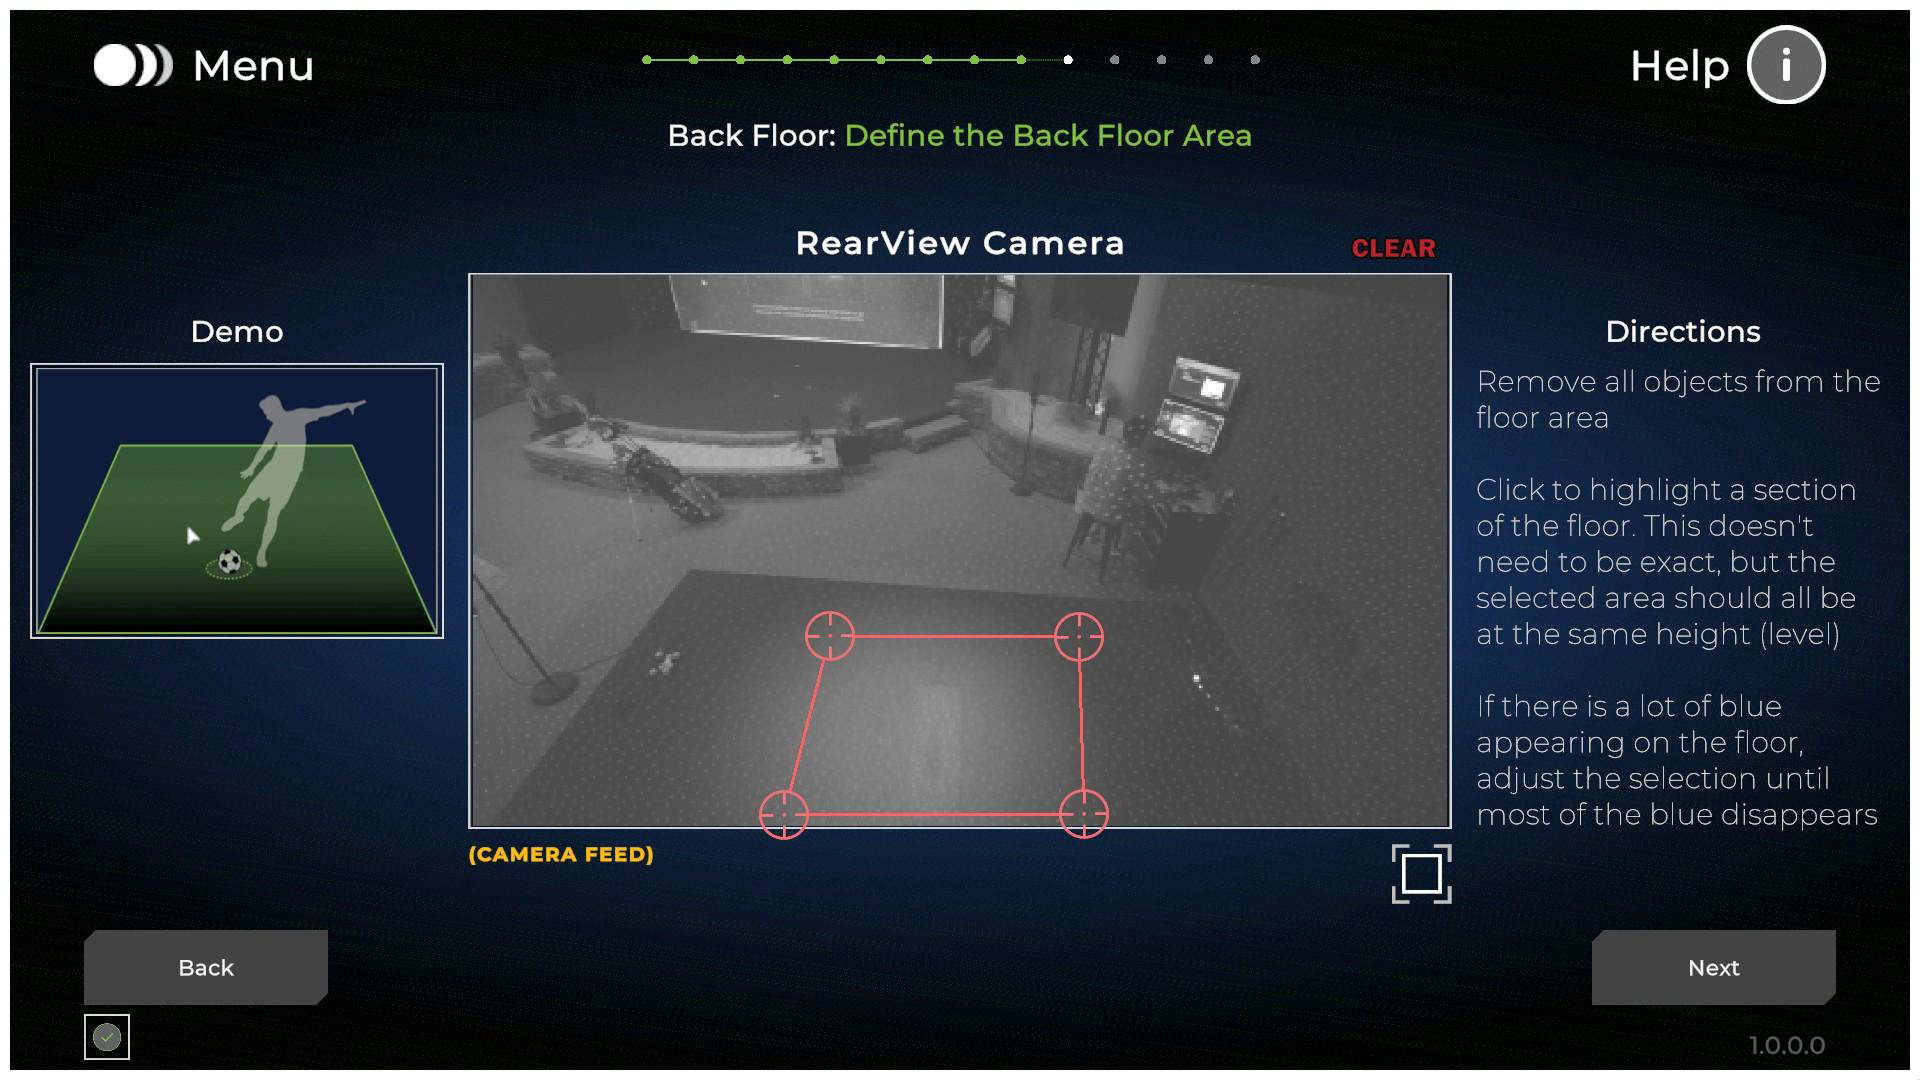Select the top-right crosshair marker

coord(1079,636)
